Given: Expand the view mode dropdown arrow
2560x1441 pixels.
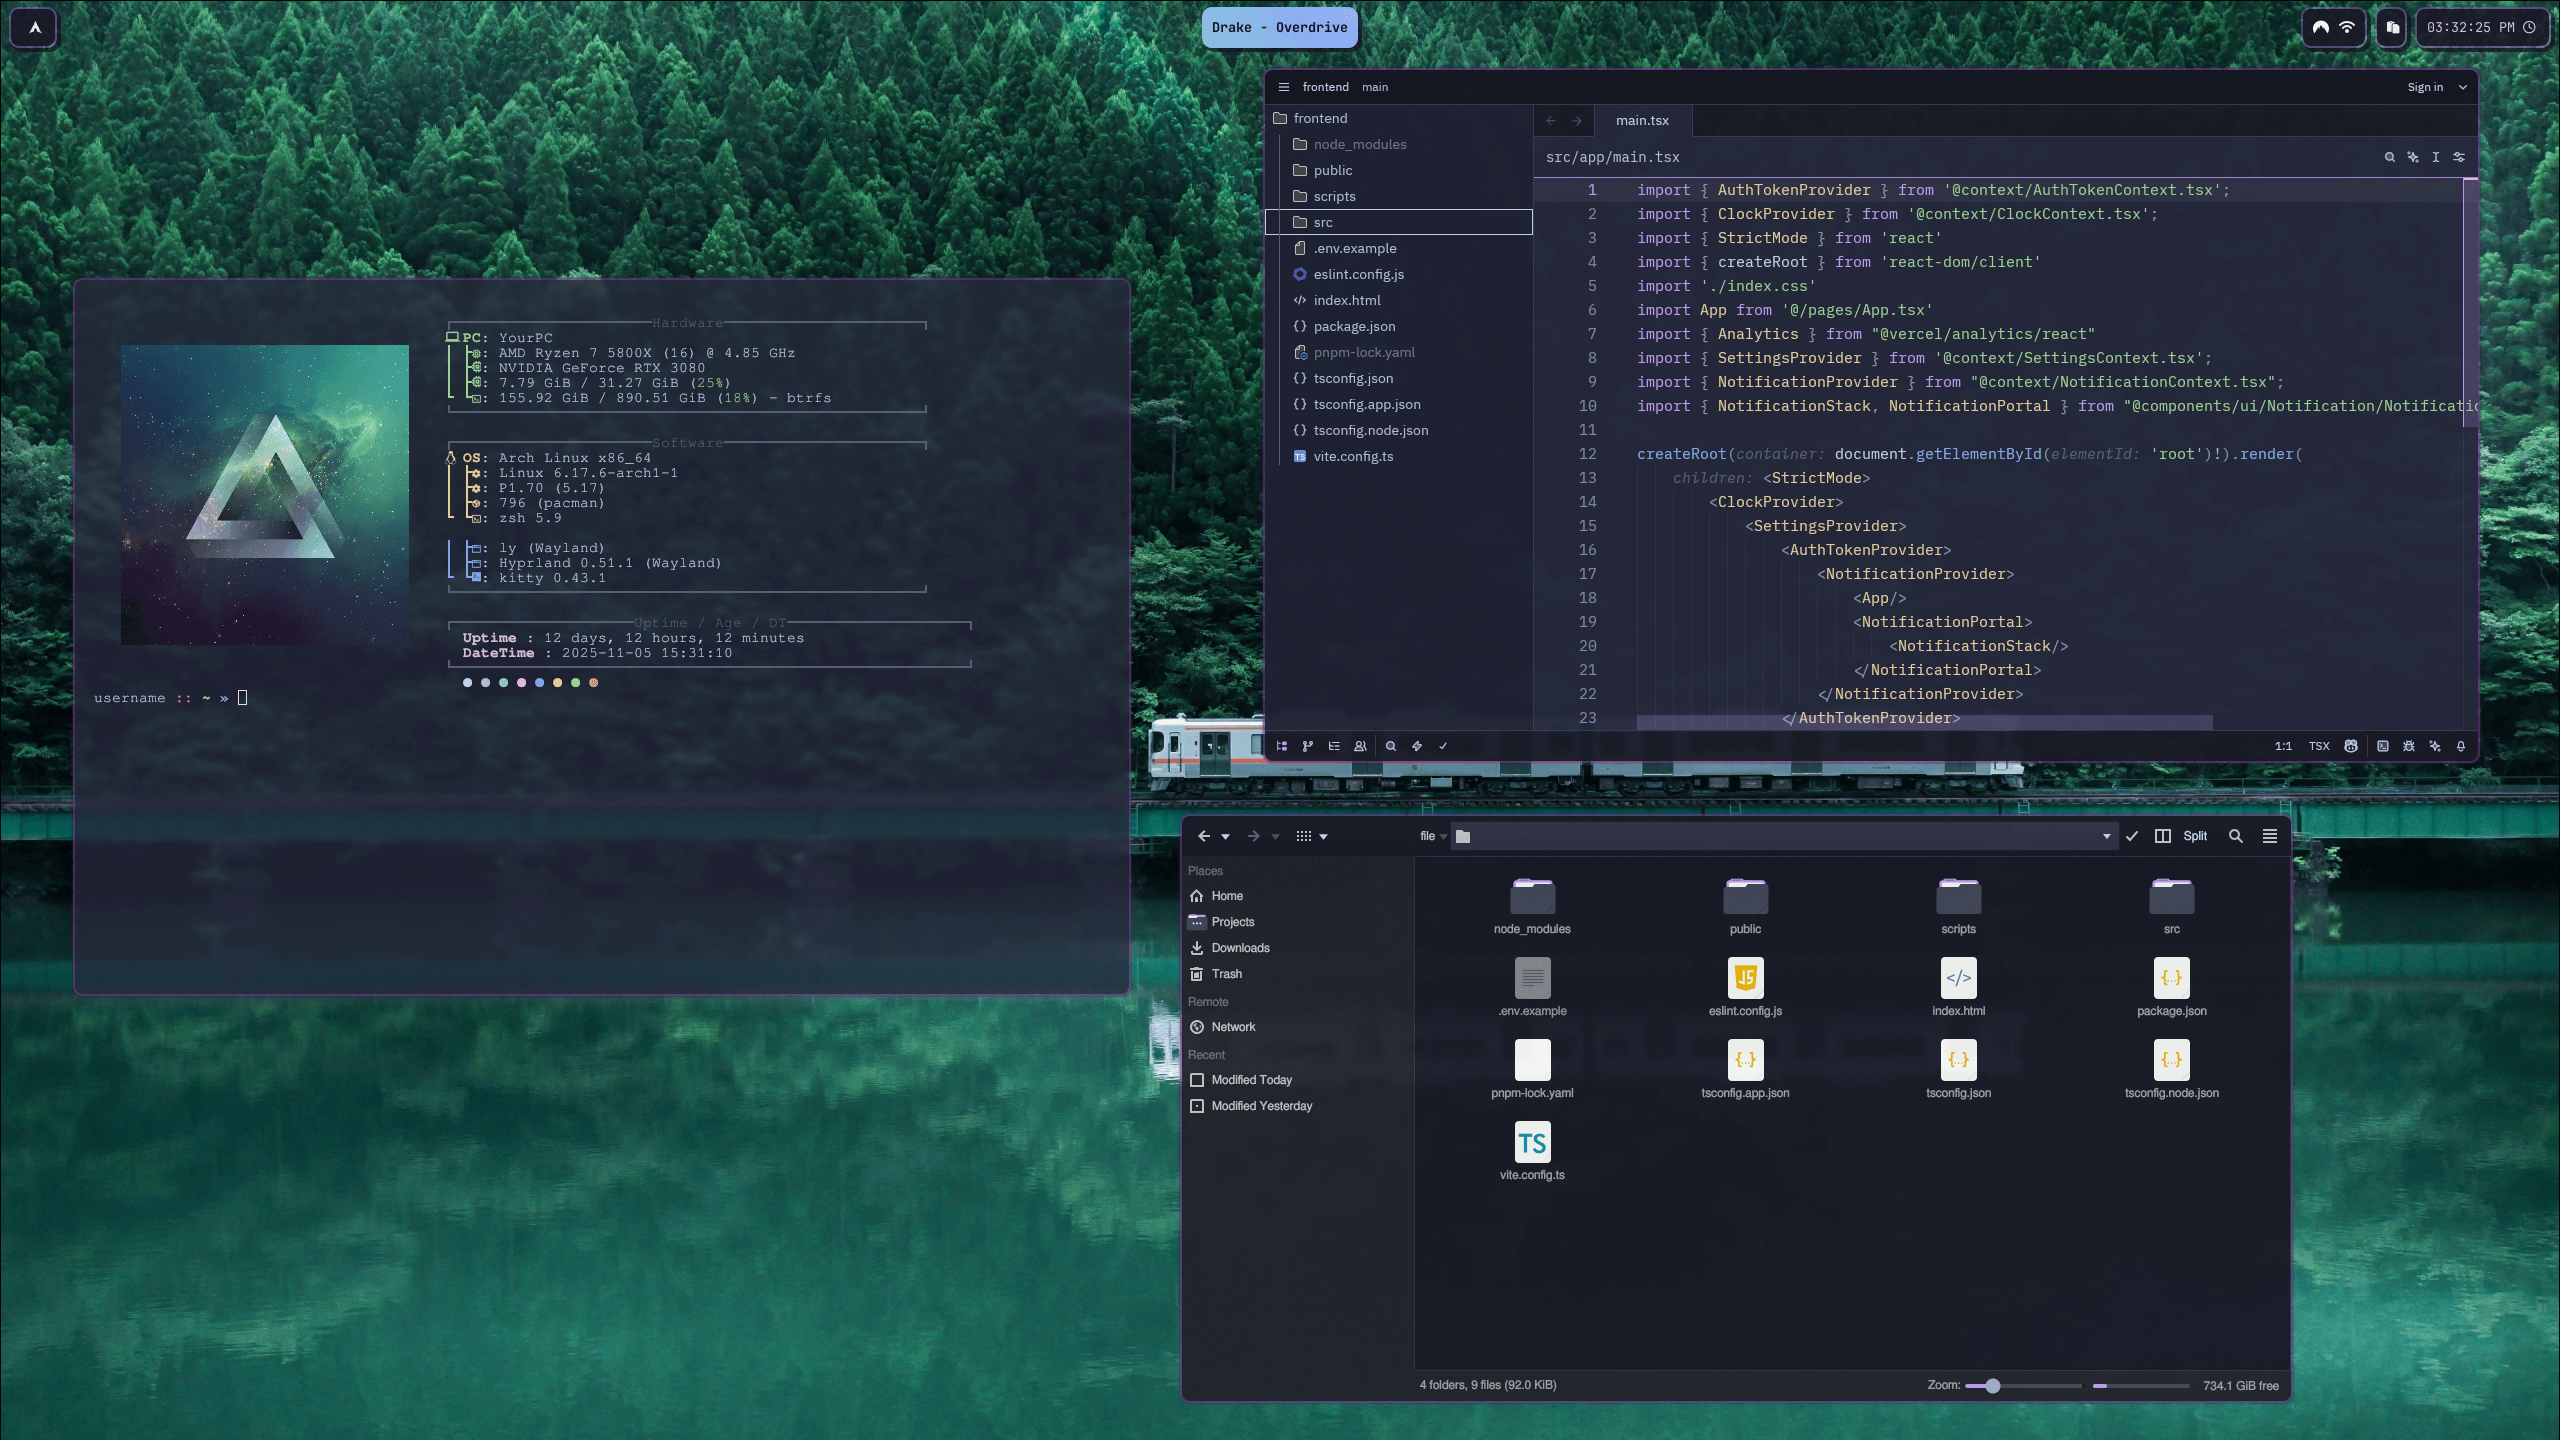Looking at the screenshot, I should tap(1324, 837).
